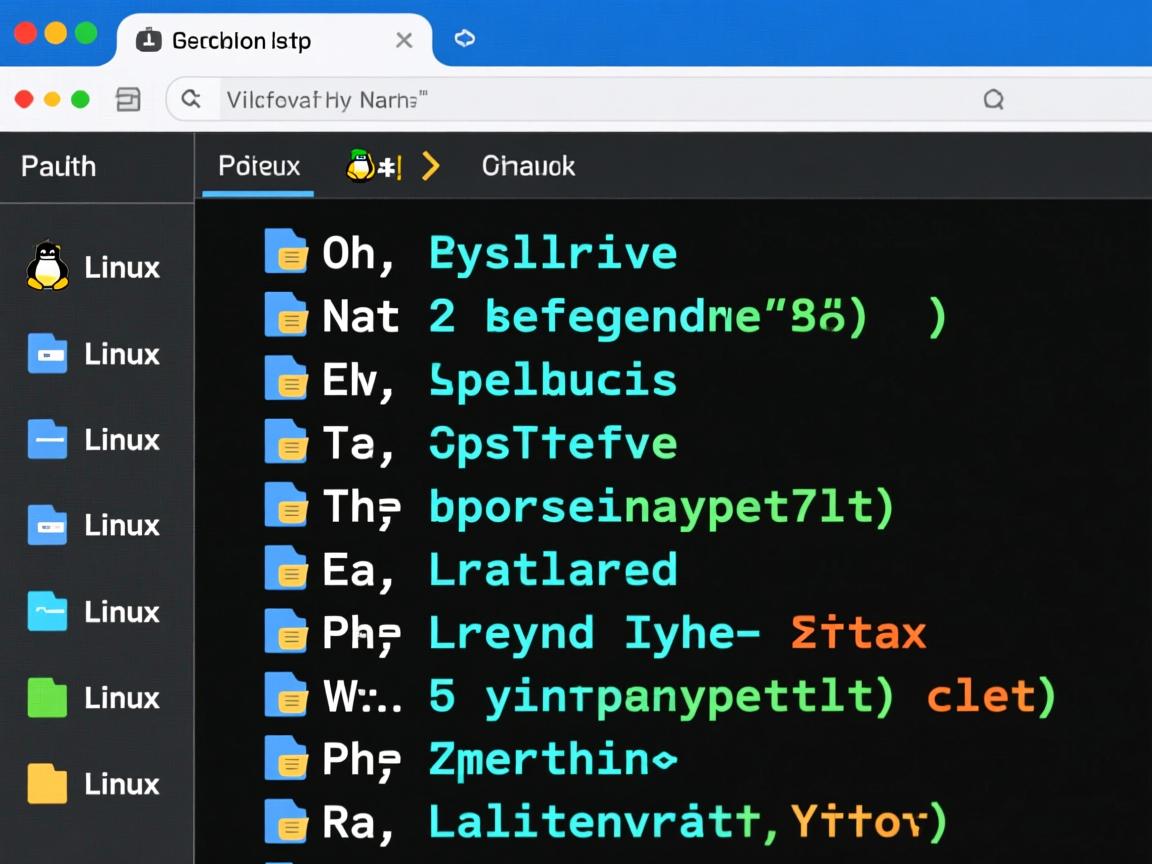The height and width of the screenshot is (864, 1152).
Task: Click the Zmerthino entry in the list
Action: point(552,760)
